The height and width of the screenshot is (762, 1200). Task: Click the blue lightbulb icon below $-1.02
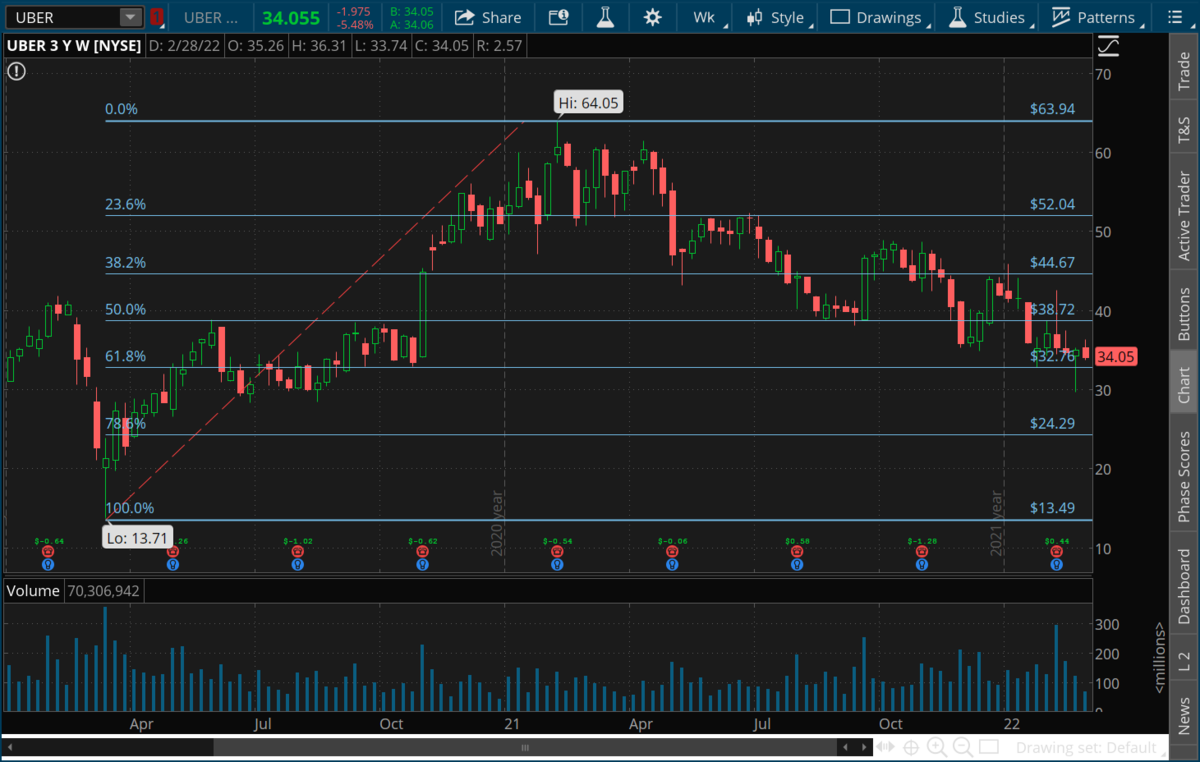(297, 564)
